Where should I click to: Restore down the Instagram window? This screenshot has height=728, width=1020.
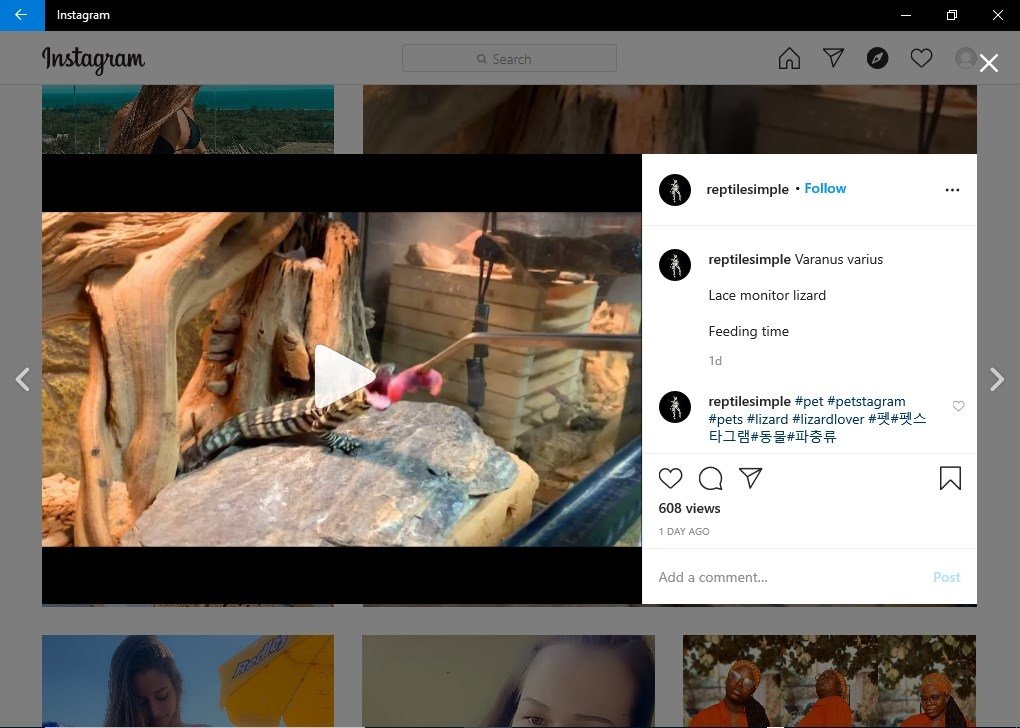click(952, 15)
